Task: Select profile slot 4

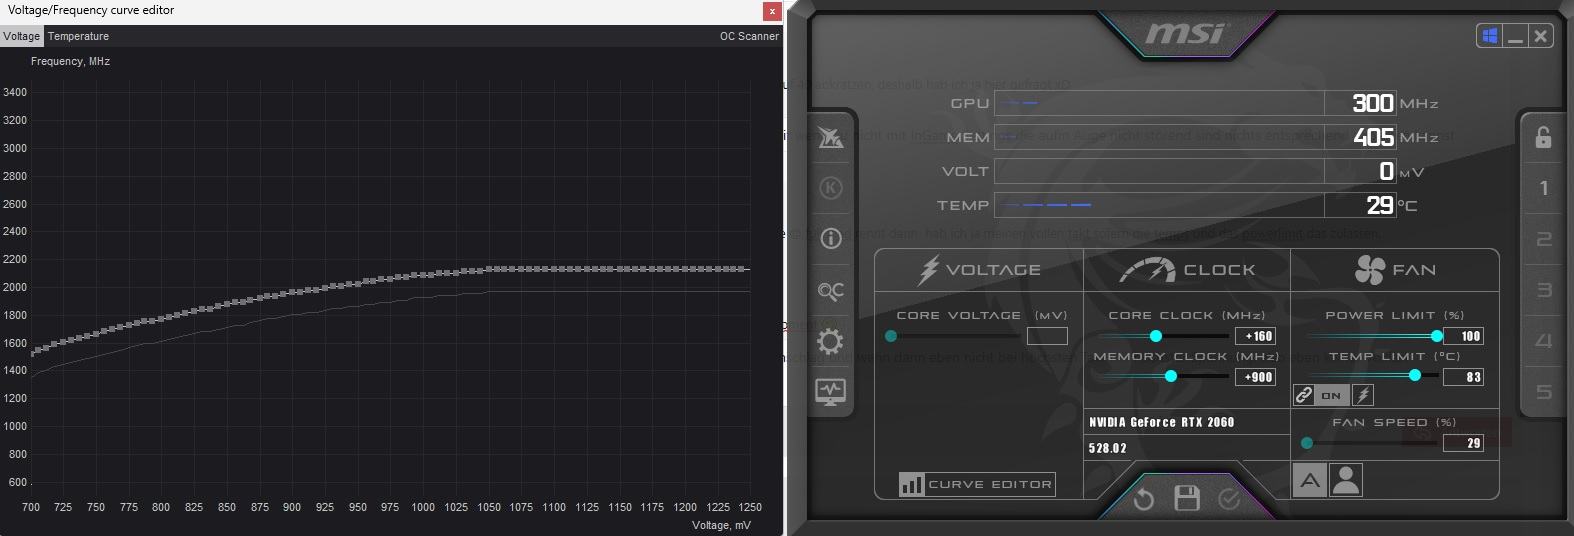Action: [1544, 341]
